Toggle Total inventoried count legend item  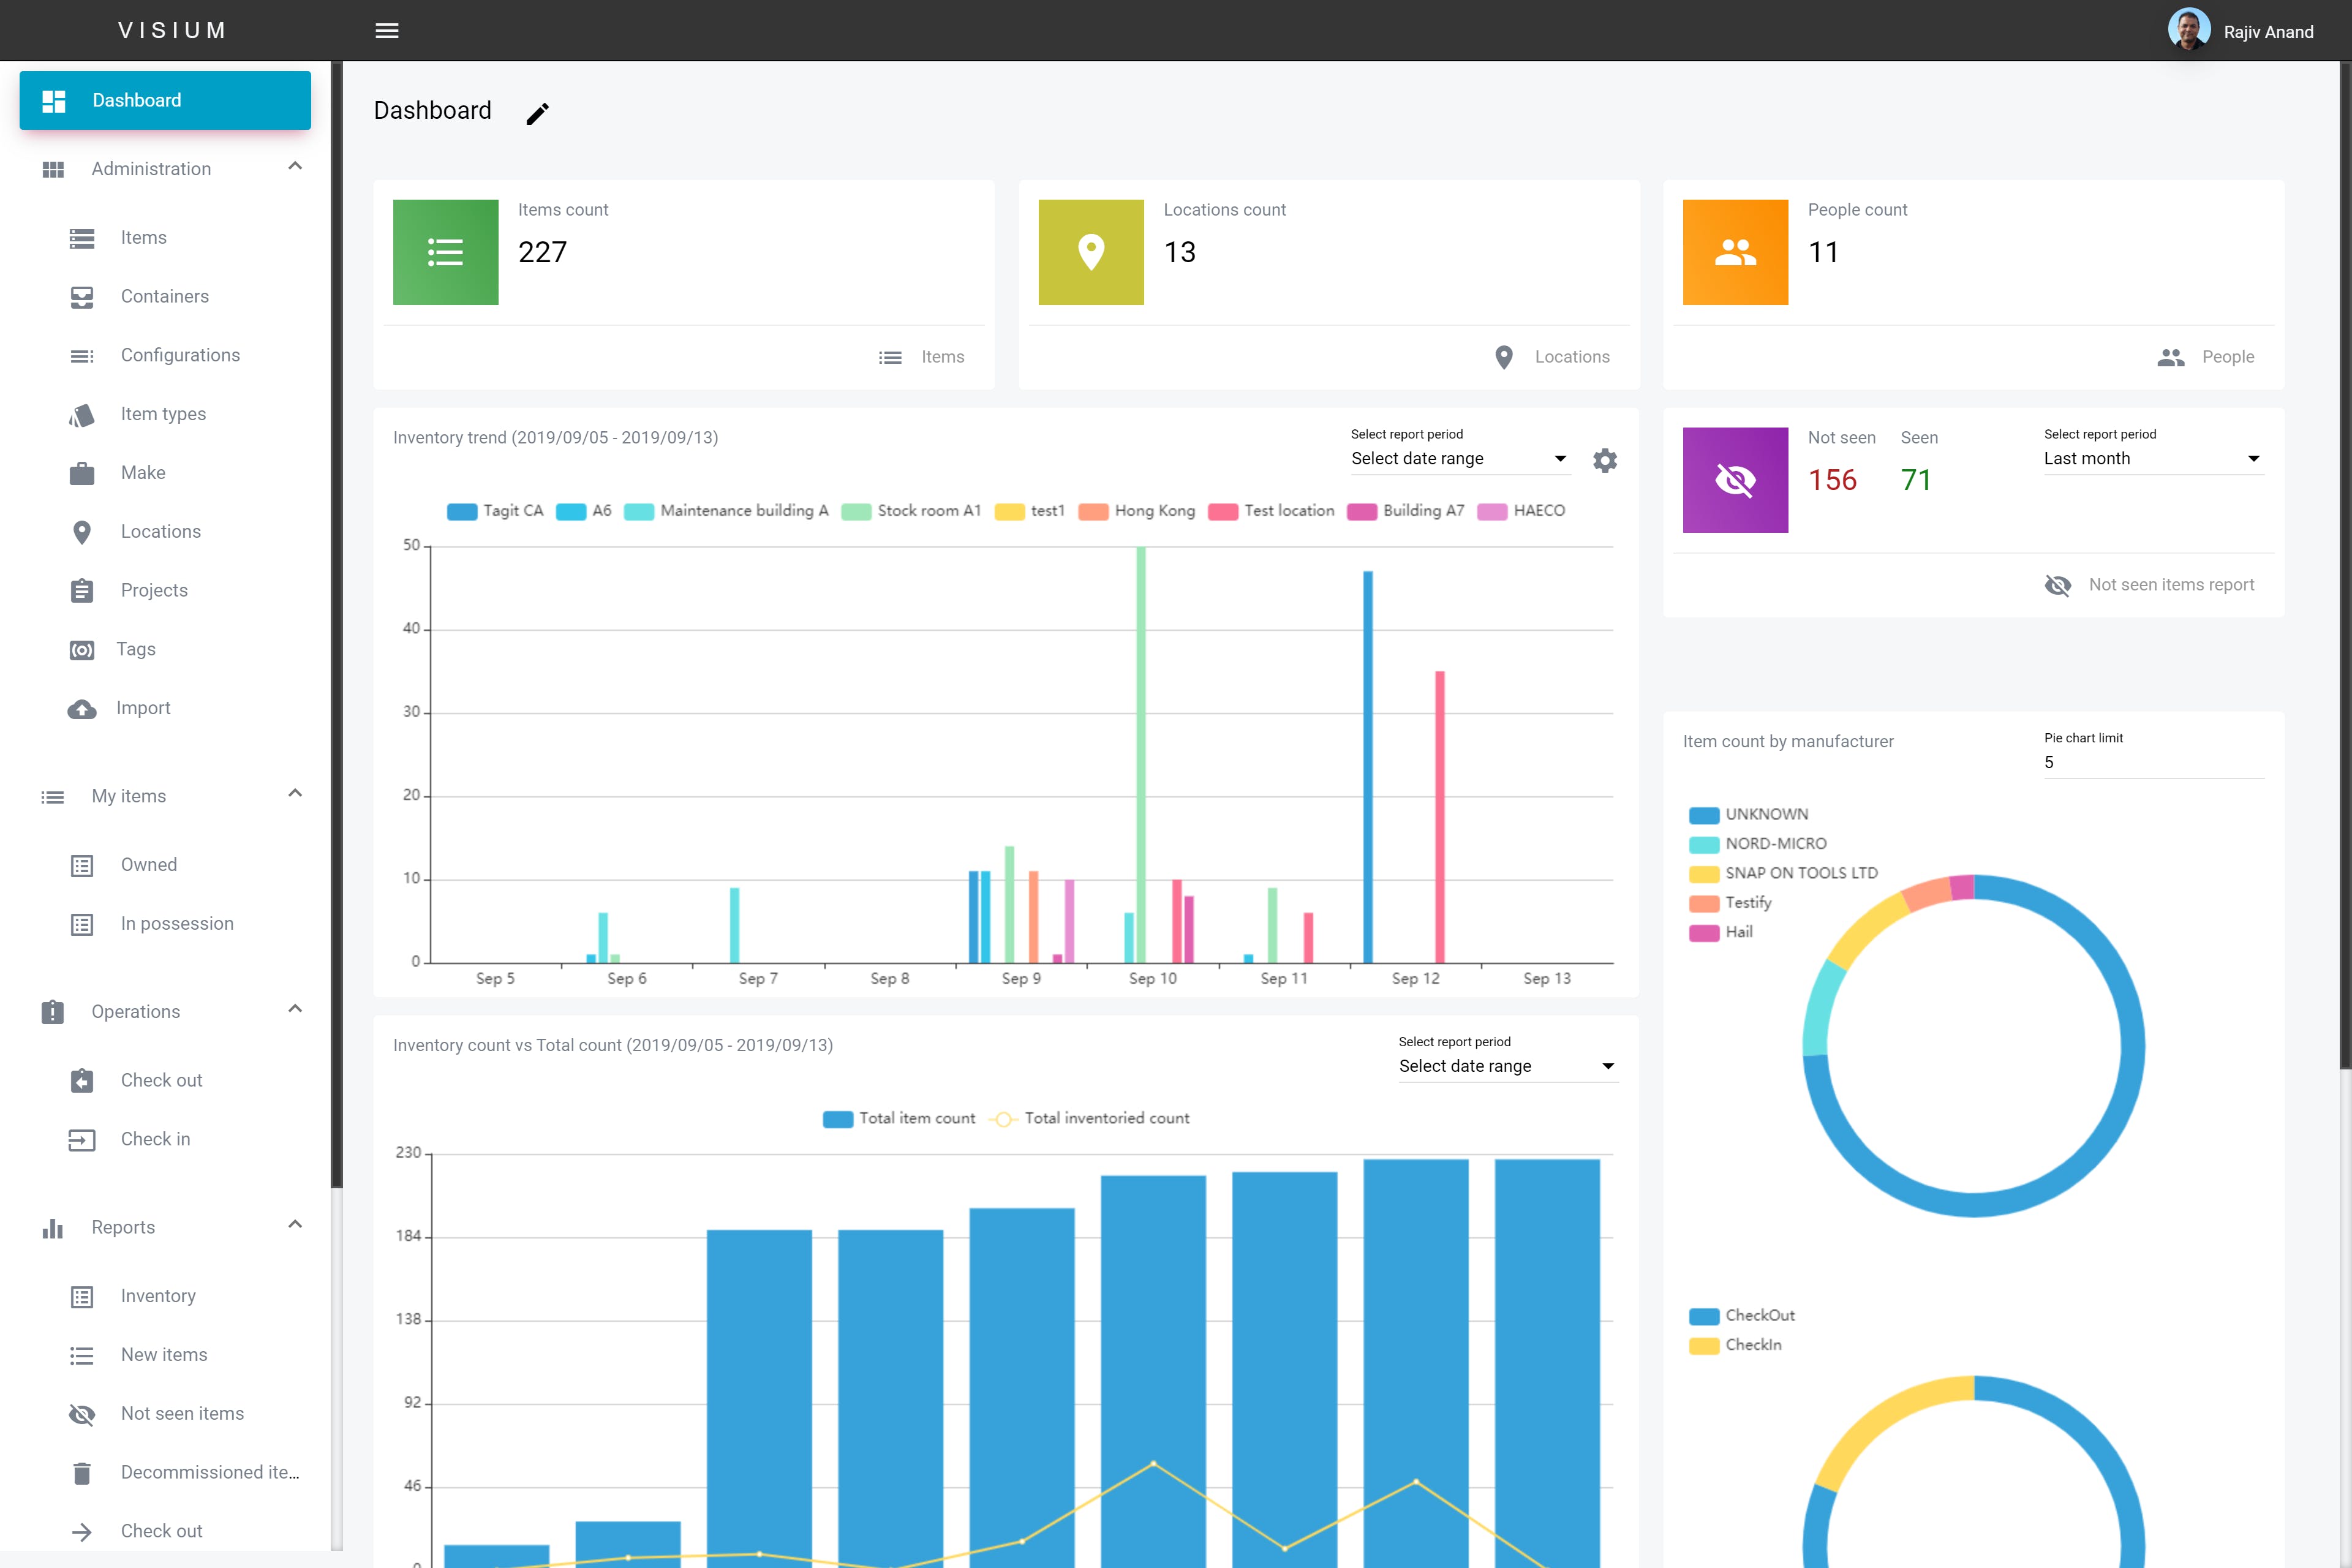click(1089, 1119)
